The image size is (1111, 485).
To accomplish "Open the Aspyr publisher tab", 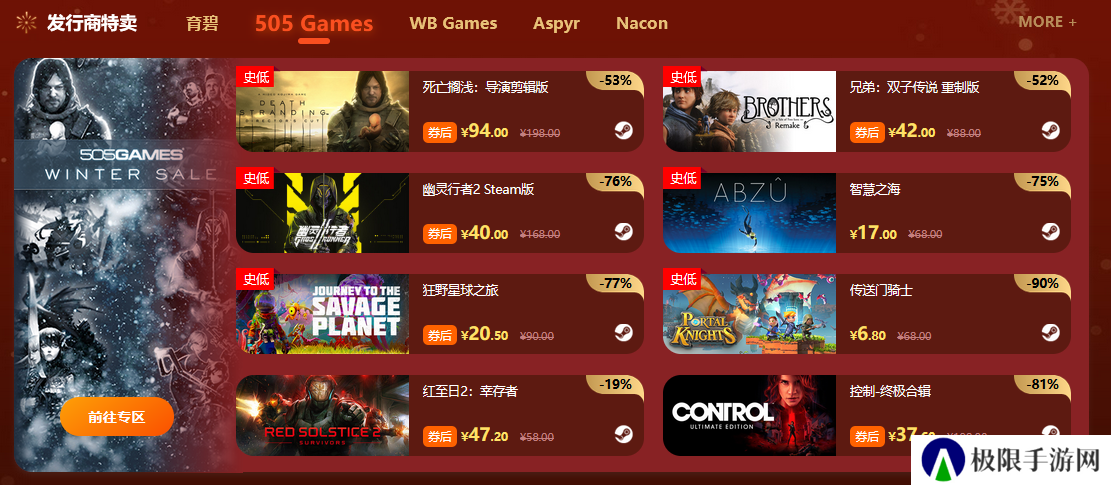I will 556,23.
